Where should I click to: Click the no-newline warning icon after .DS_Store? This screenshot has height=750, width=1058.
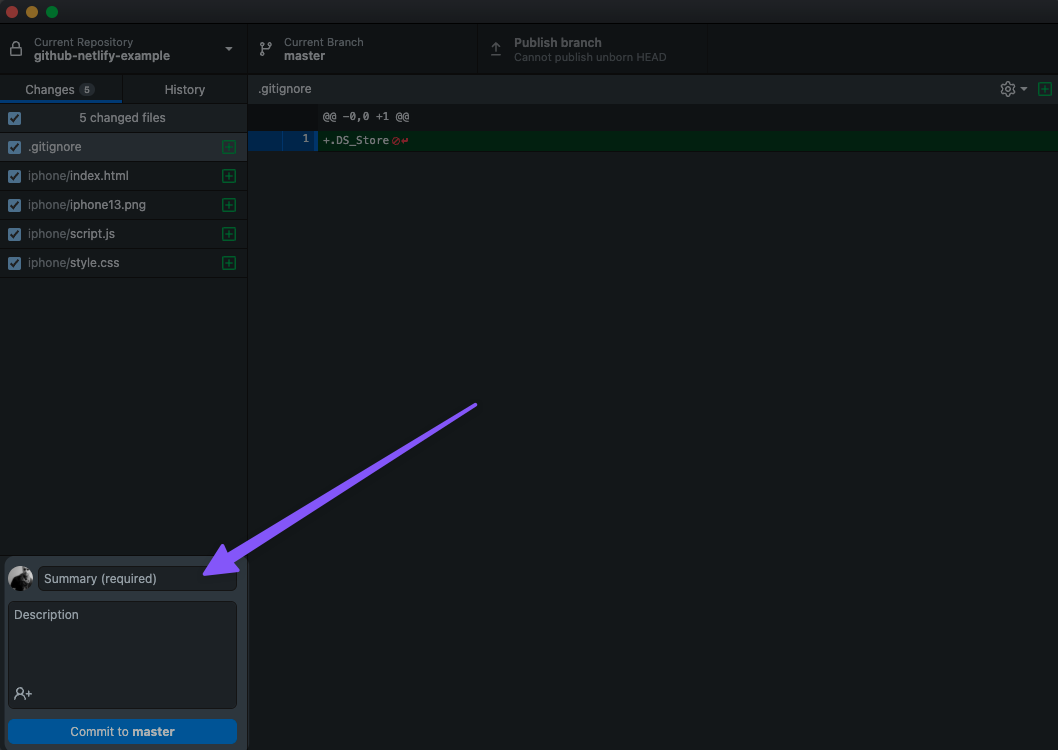pos(400,141)
